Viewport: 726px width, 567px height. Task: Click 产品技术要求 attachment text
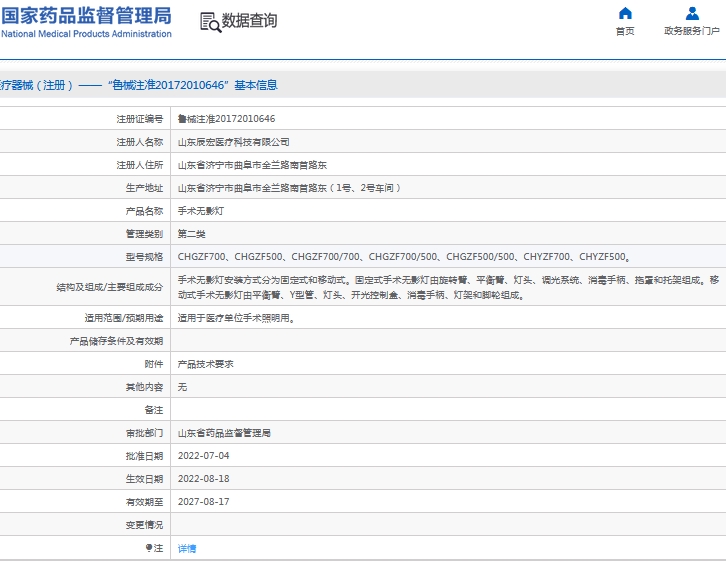point(205,364)
